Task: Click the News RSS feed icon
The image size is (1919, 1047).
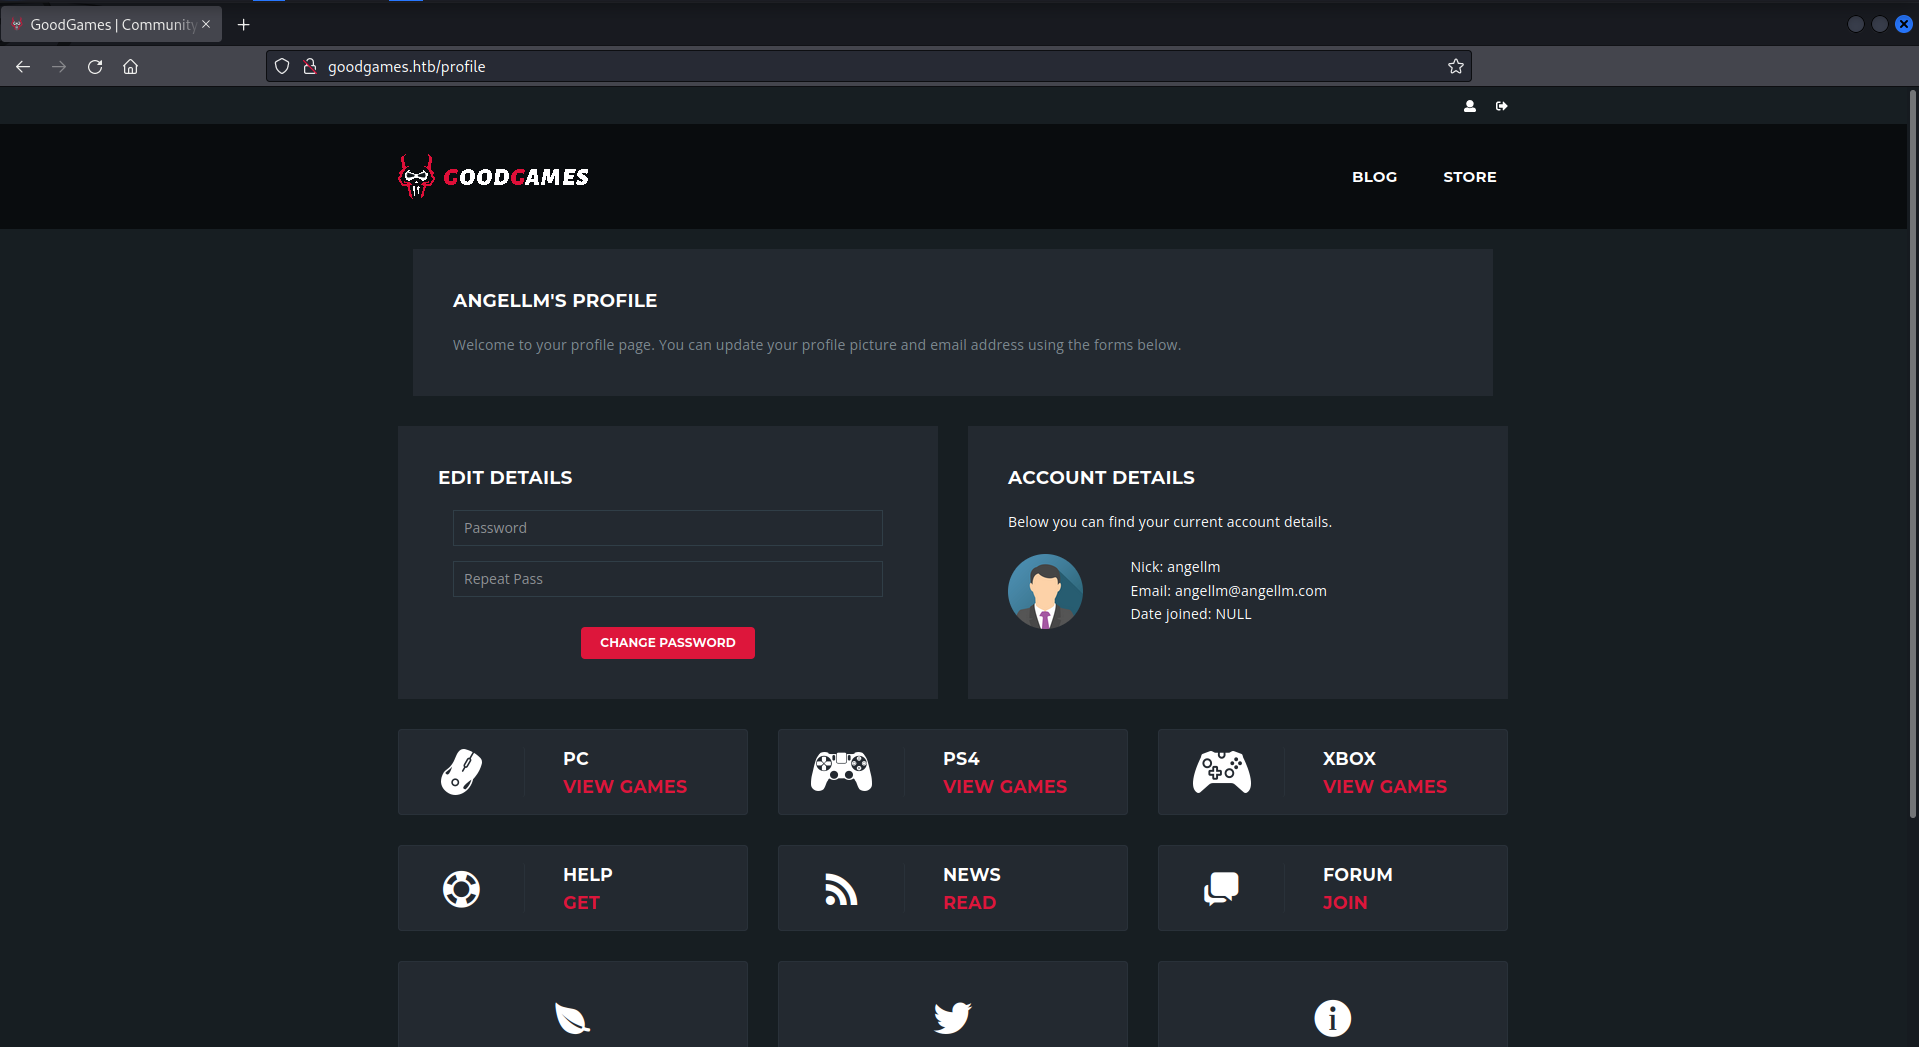Action: [x=841, y=888]
